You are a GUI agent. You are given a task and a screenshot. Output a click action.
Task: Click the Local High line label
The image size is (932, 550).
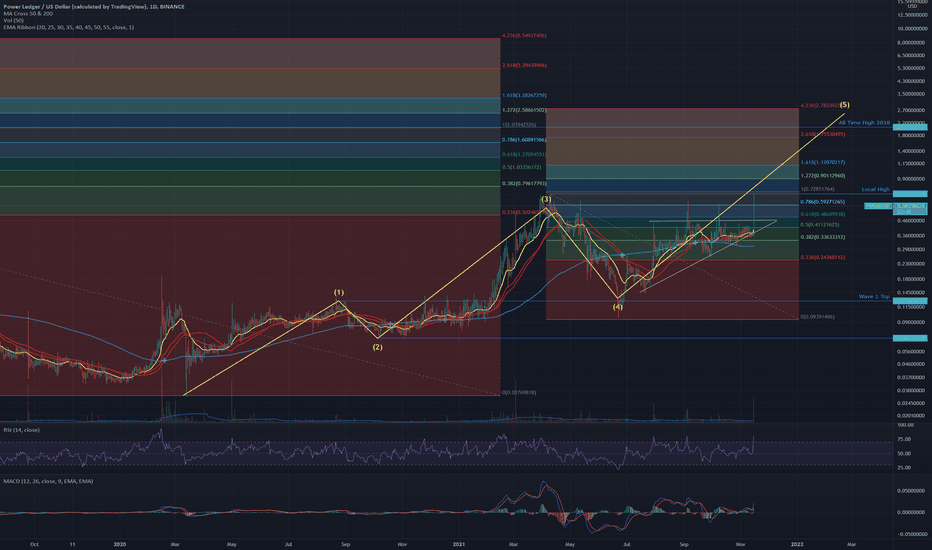[x=876, y=189]
